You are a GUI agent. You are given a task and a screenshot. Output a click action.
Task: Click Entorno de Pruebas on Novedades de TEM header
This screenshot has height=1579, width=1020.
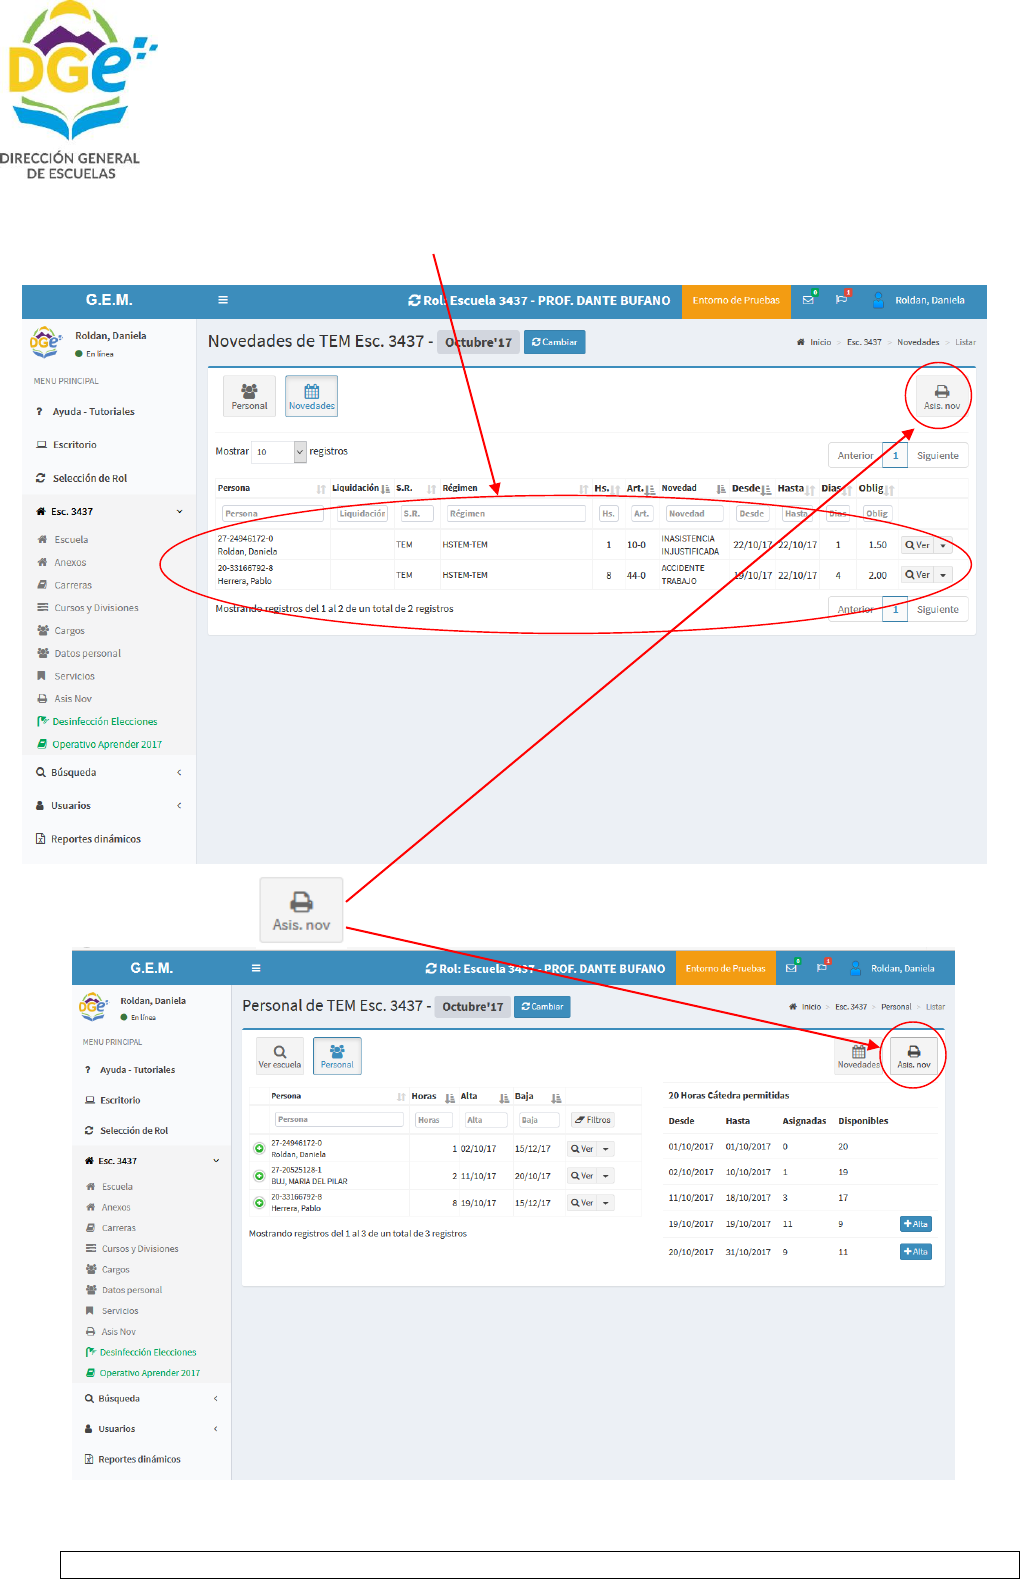click(x=736, y=300)
